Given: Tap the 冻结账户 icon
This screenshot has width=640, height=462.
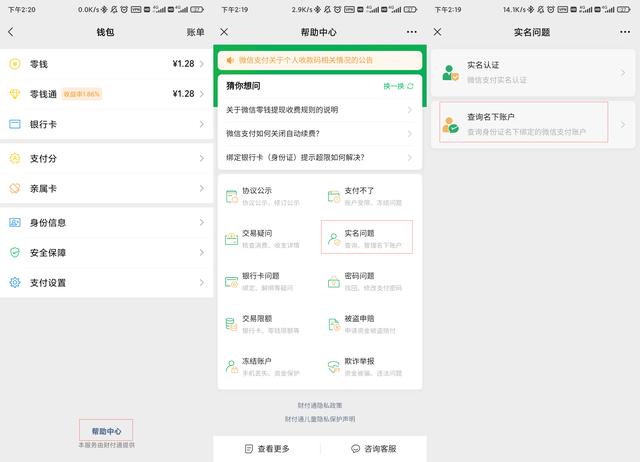Looking at the screenshot, I should tap(232, 367).
